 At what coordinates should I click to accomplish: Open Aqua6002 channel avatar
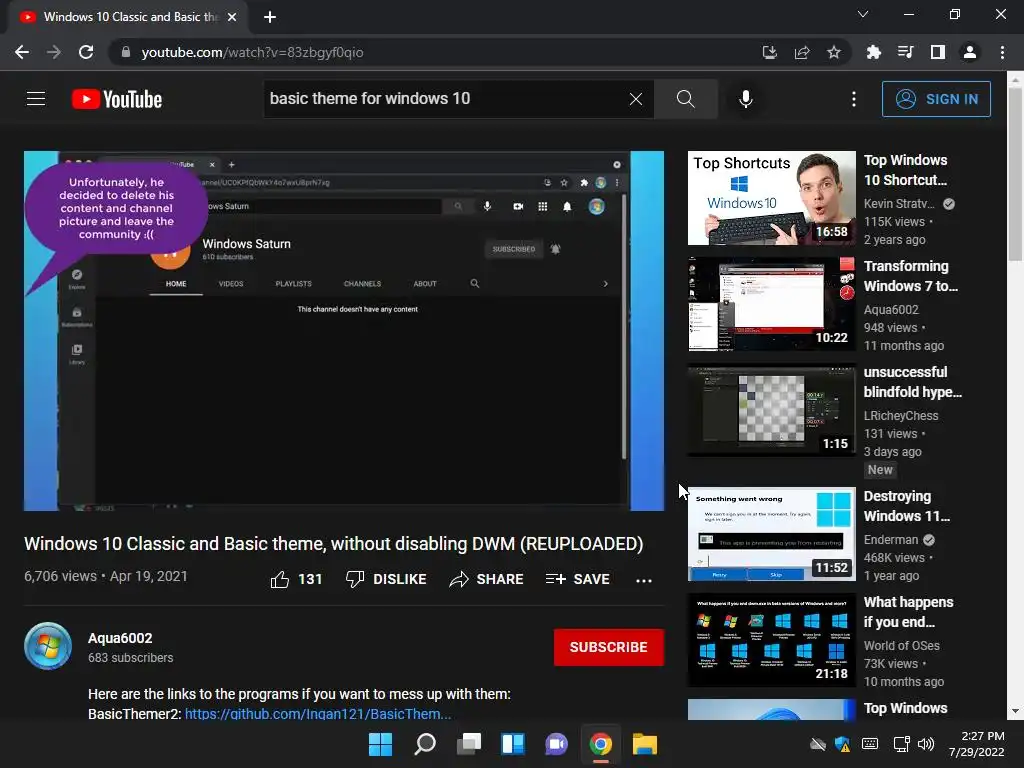pos(48,646)
